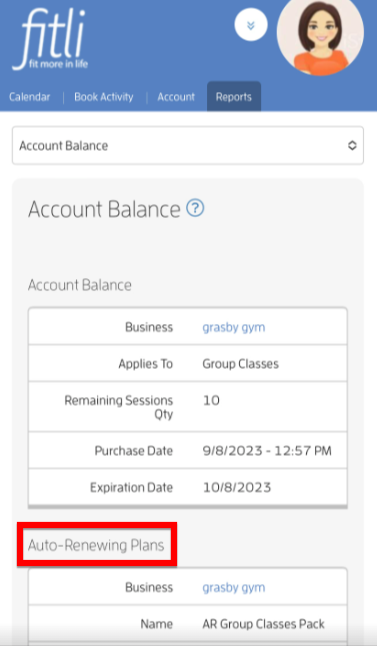Select AR Group Classes Pack name
This screenshot has width=377, height=646.
coord(263,624)
